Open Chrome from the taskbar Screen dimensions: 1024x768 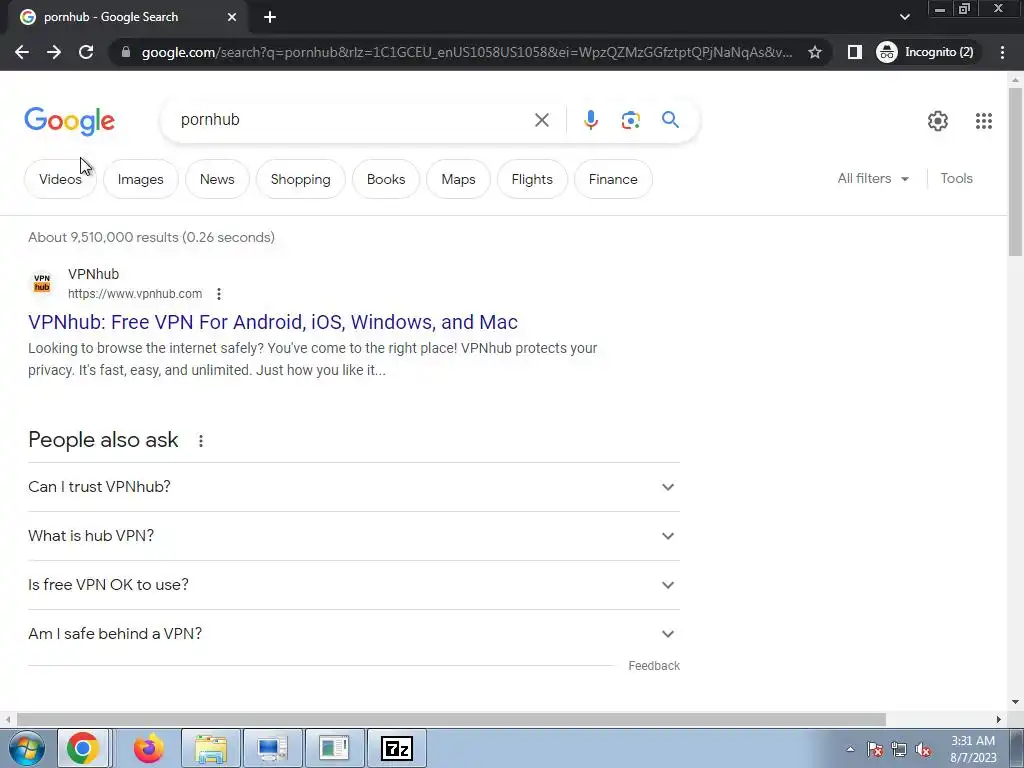(82, 748)
